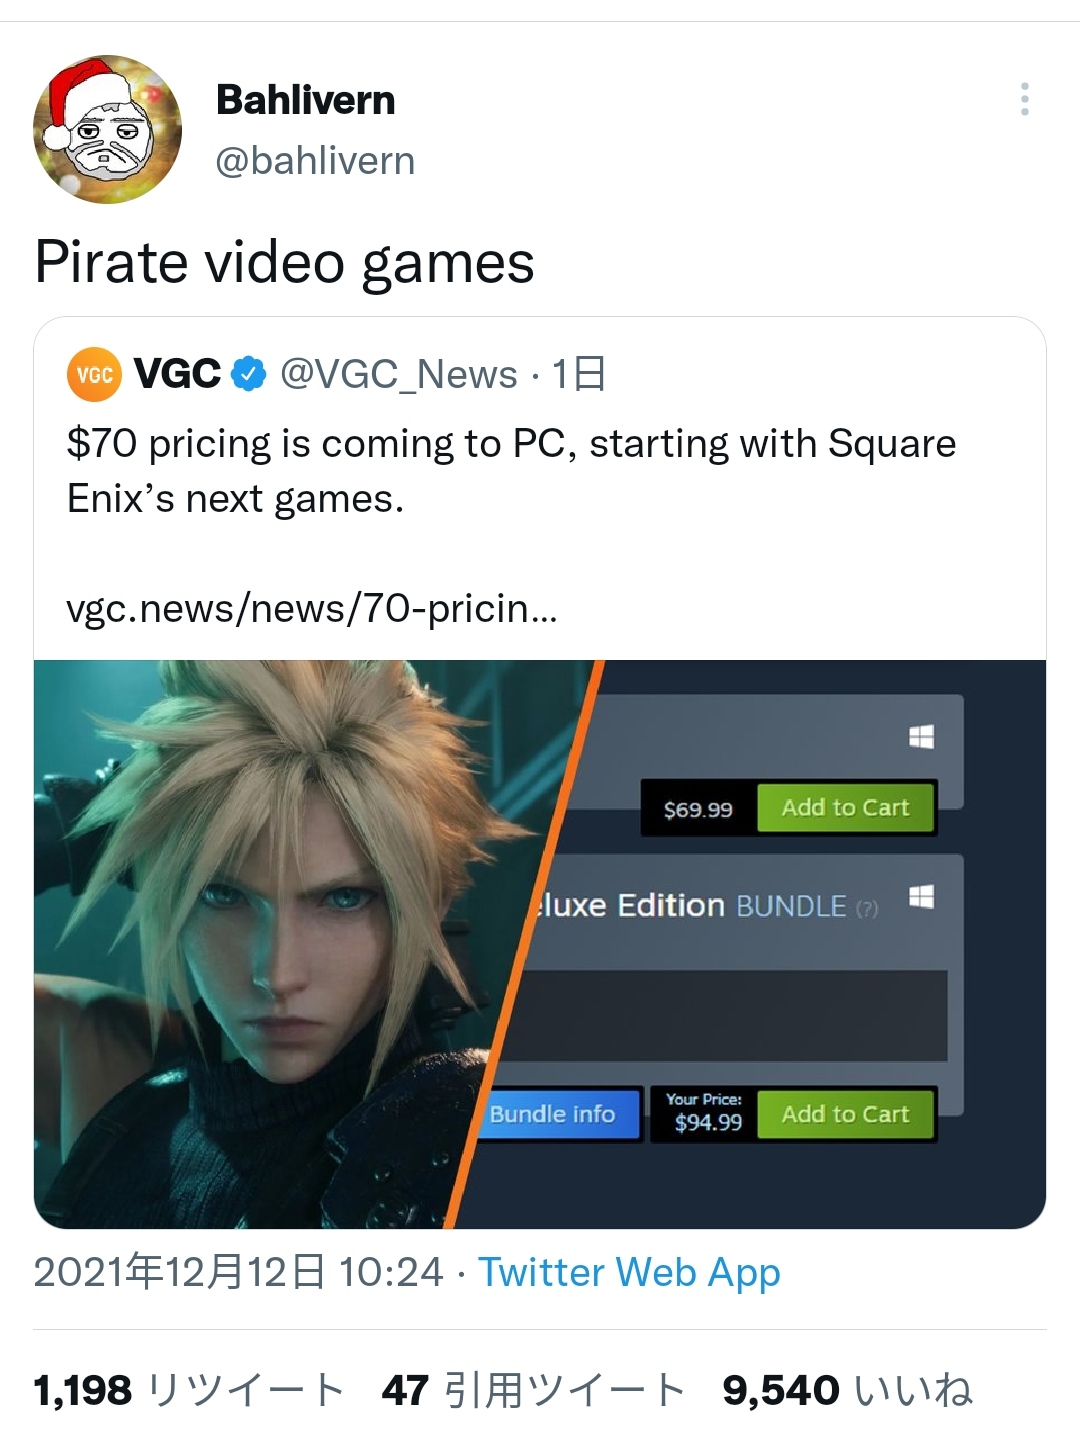This screenshot has width=1080, height=1446.
Task: Click Add to Cart next to $69.99
Action: (845, 807)
